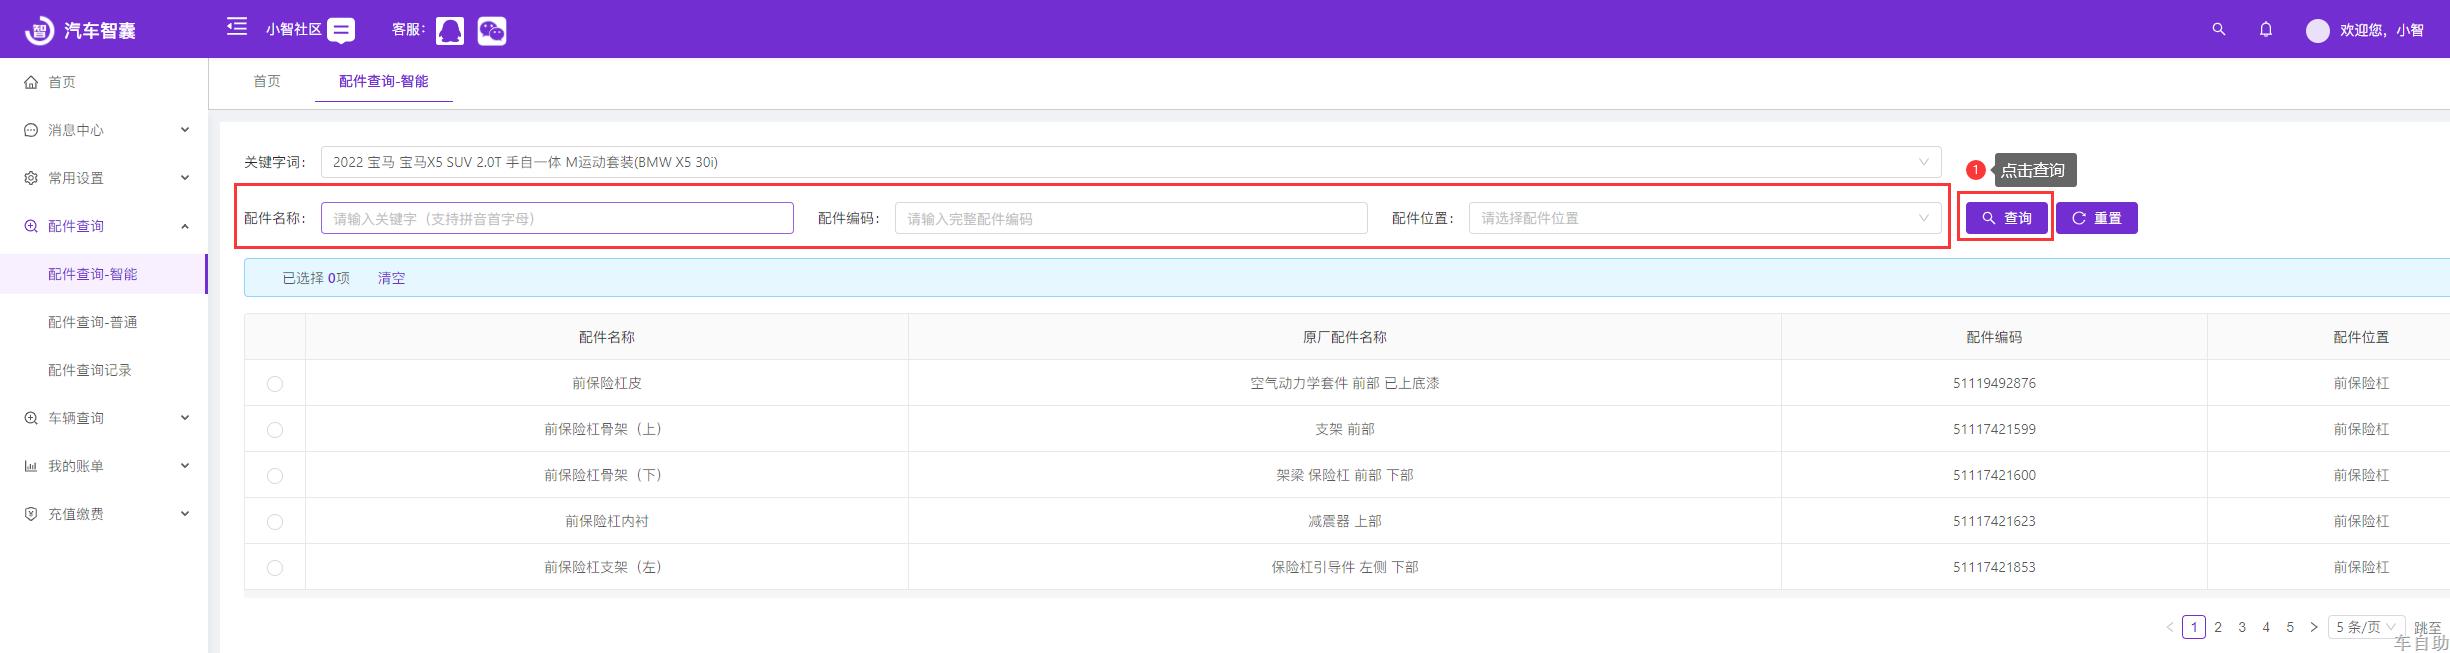Click the 清空 link
The width and height of the screenshot is (2450, 653).
[391, 278]
